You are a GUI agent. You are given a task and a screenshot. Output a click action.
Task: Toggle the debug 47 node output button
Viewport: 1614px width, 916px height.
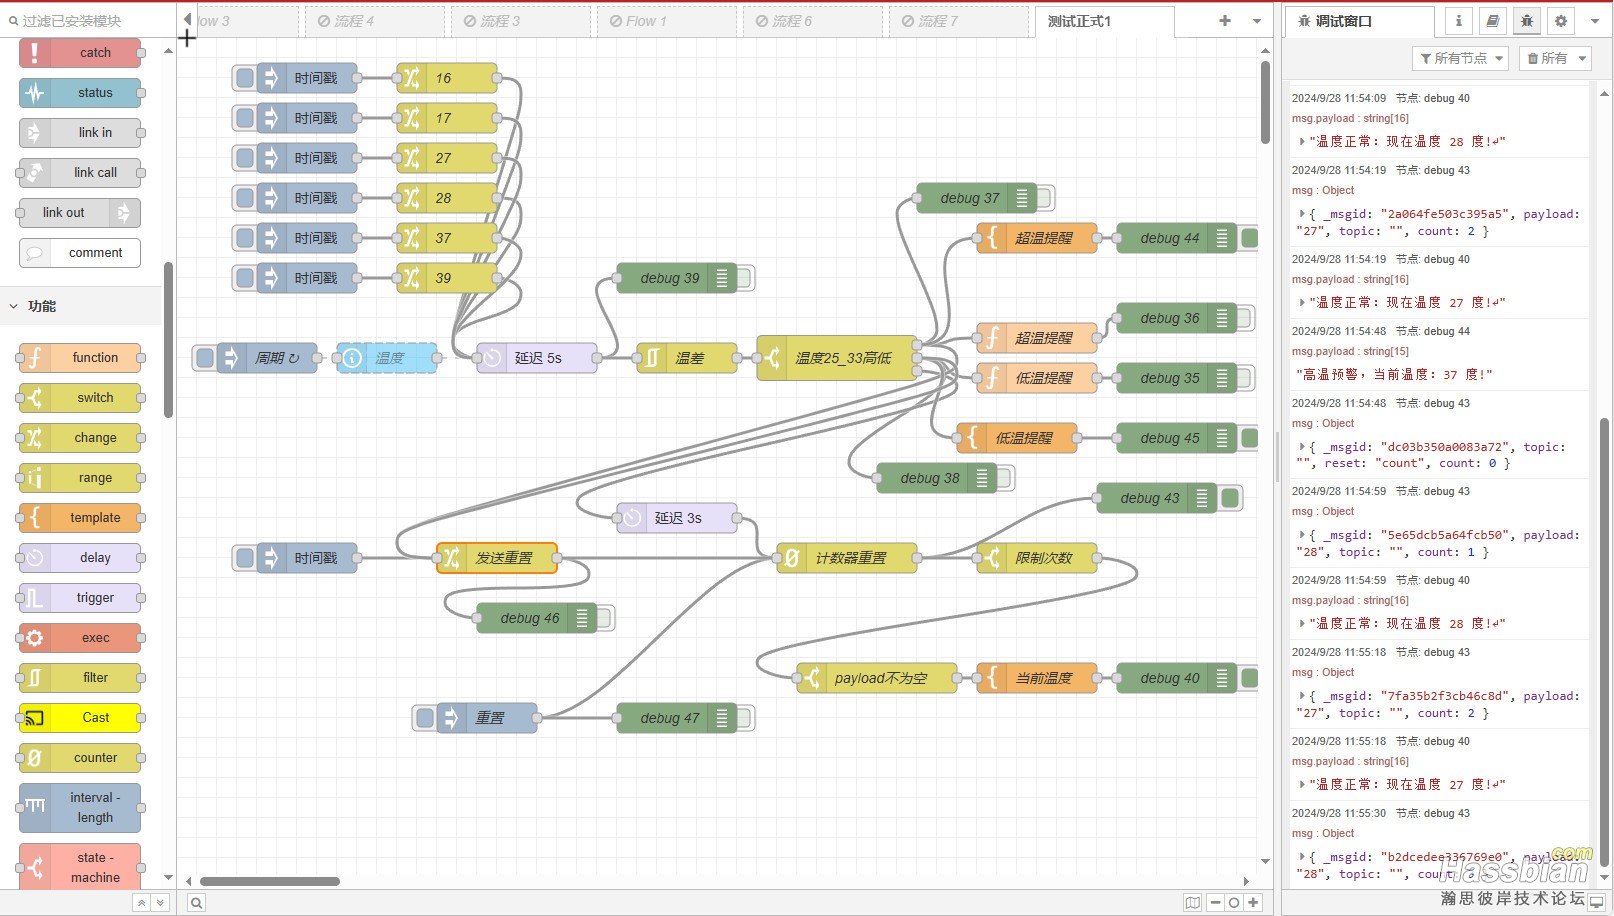click(x=745, y=718)
